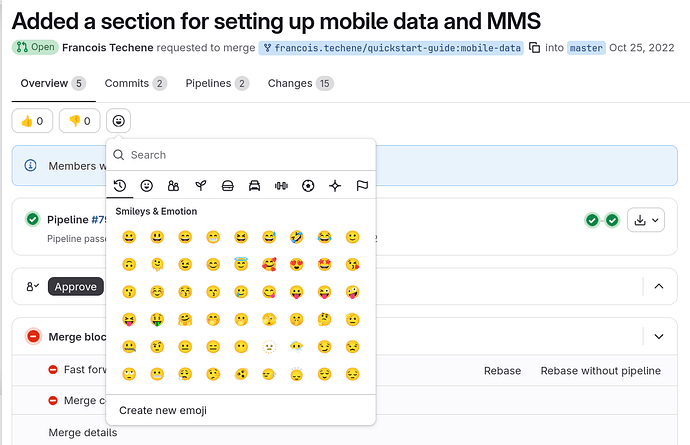Image resolution: width=690 pixels, height=445 pixels.
Task: Click the pipeline passed status icon
Action: [33, 219]
